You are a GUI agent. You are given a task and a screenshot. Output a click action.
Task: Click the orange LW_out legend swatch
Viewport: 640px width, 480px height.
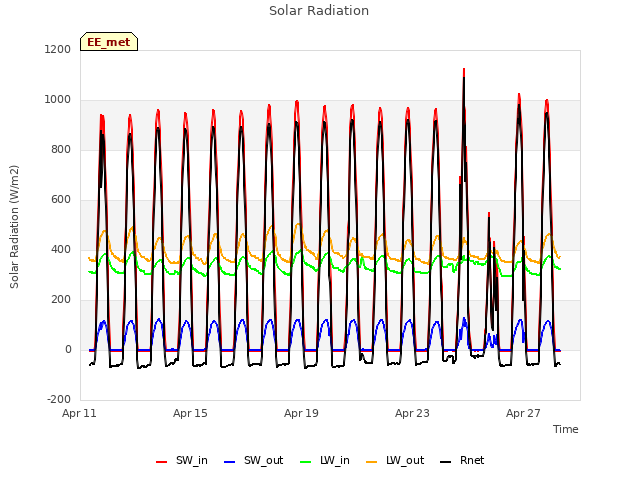tap(372, 462)
